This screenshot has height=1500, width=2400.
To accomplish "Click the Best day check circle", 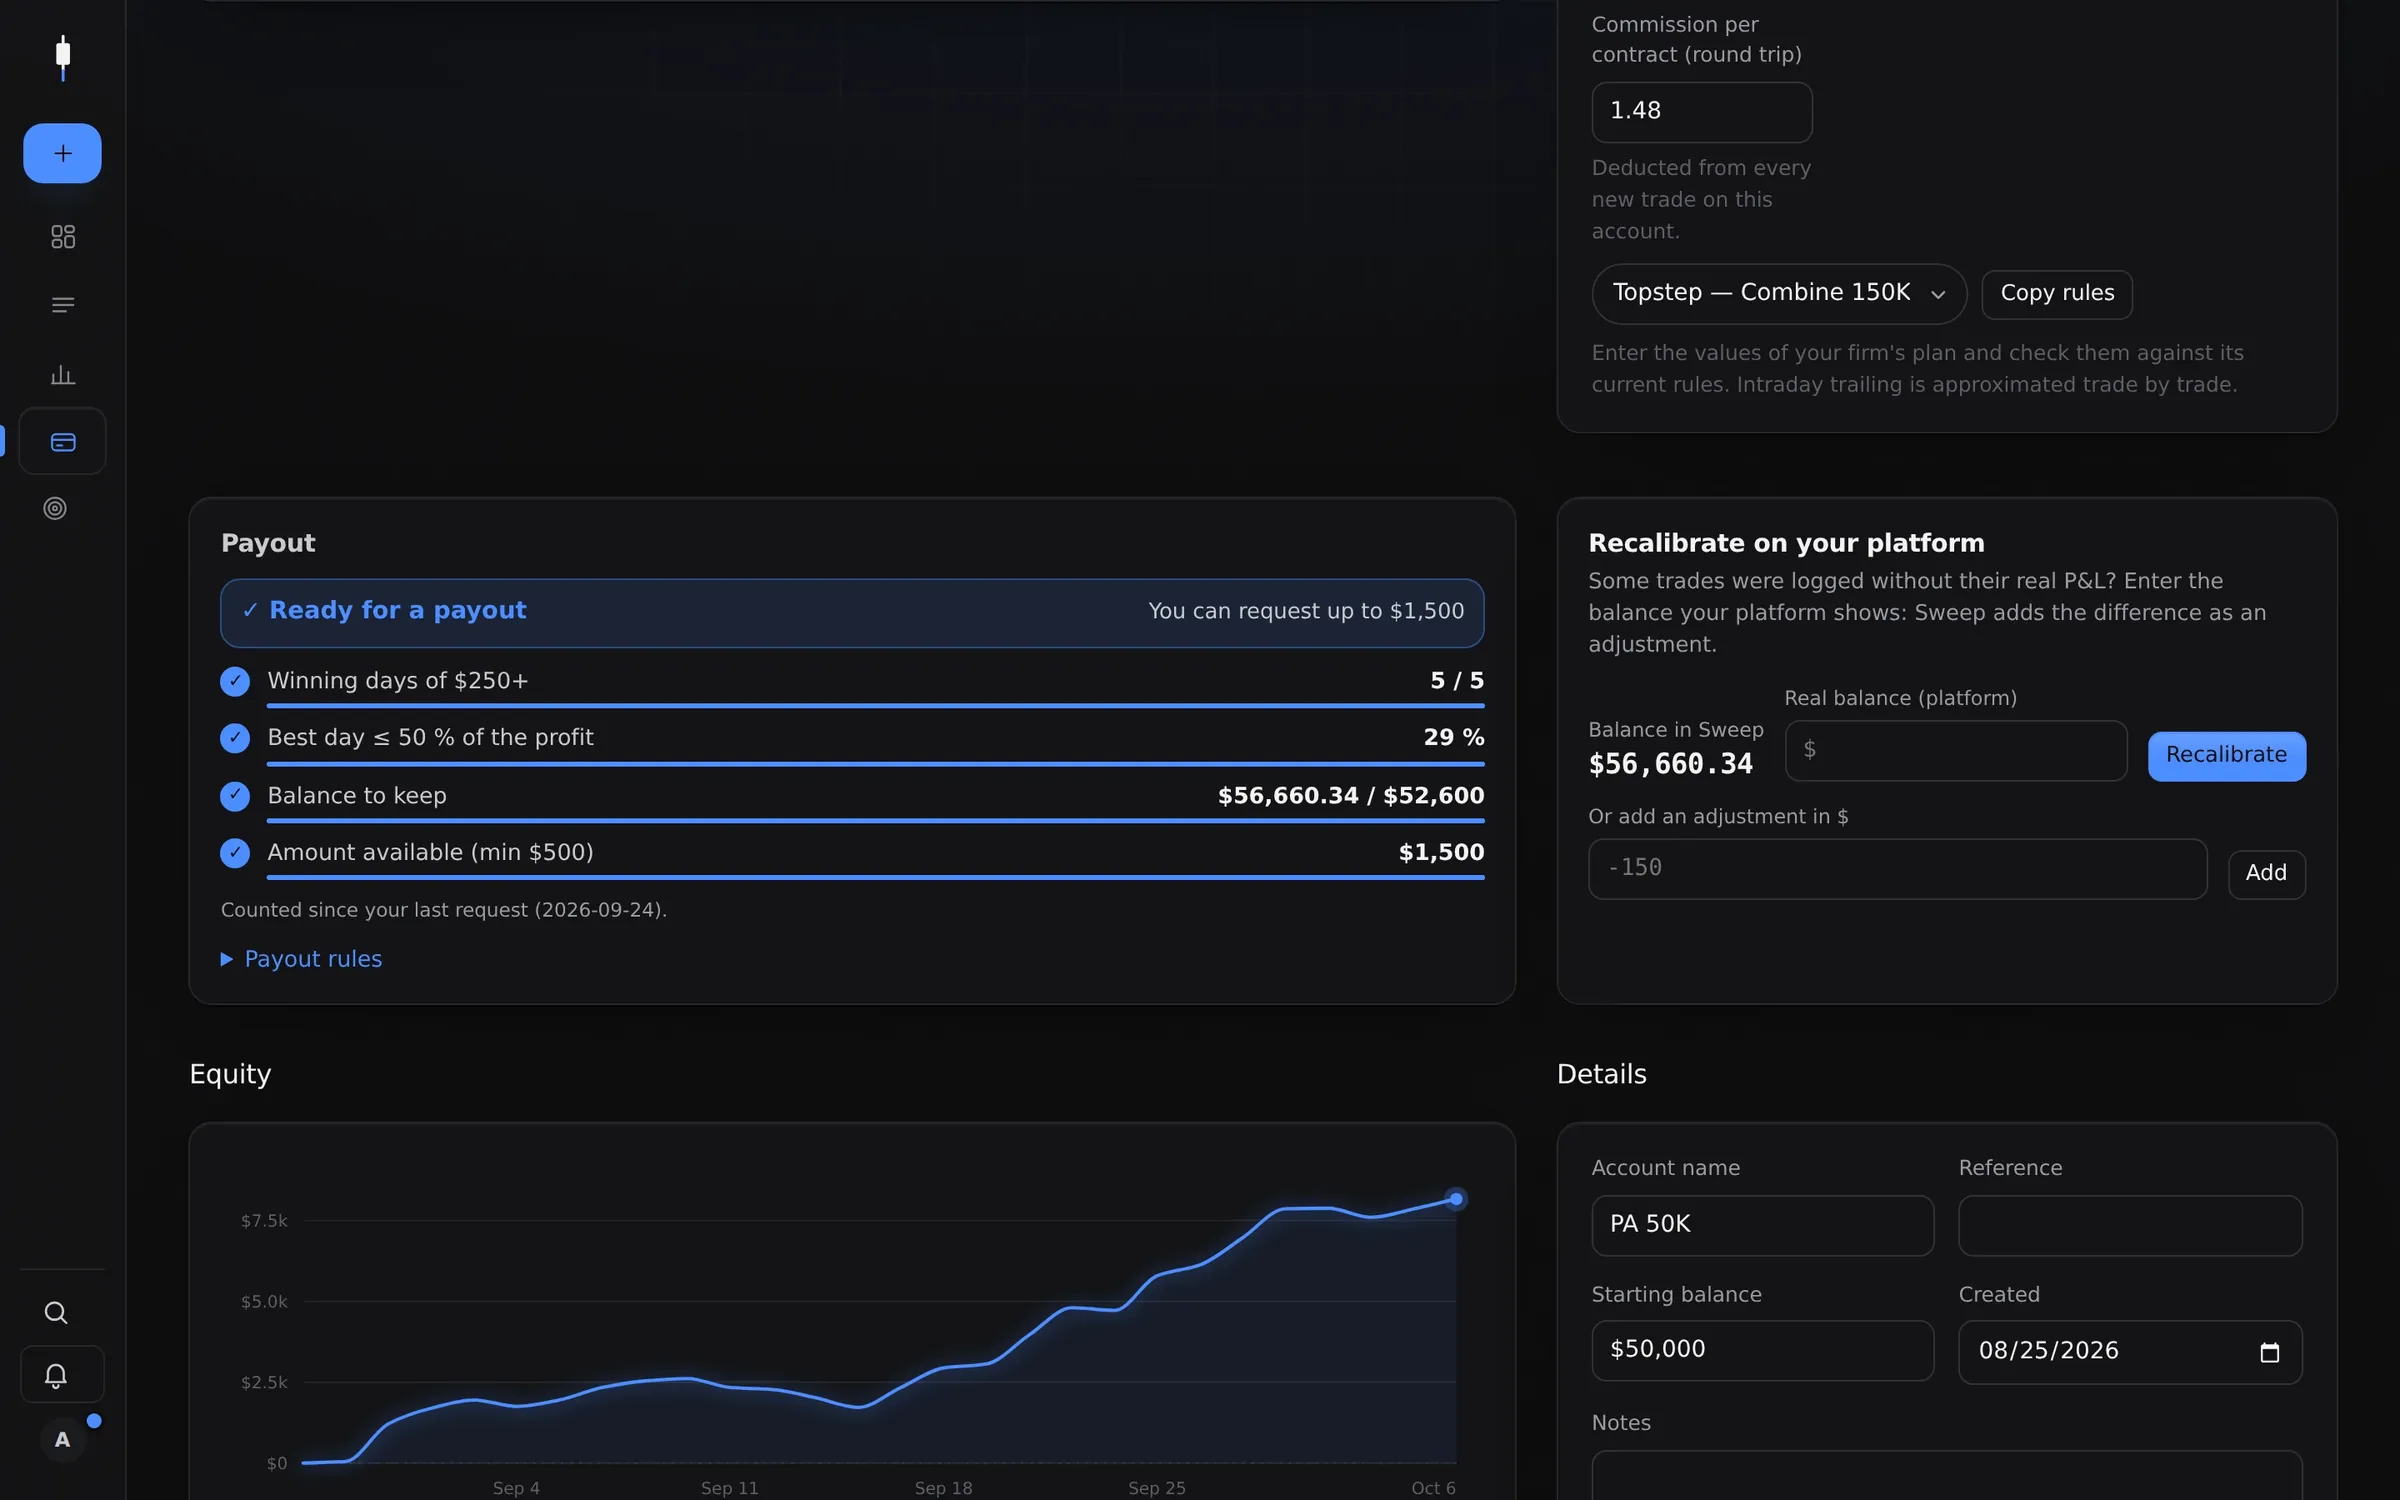I will [x=235, y=738].
